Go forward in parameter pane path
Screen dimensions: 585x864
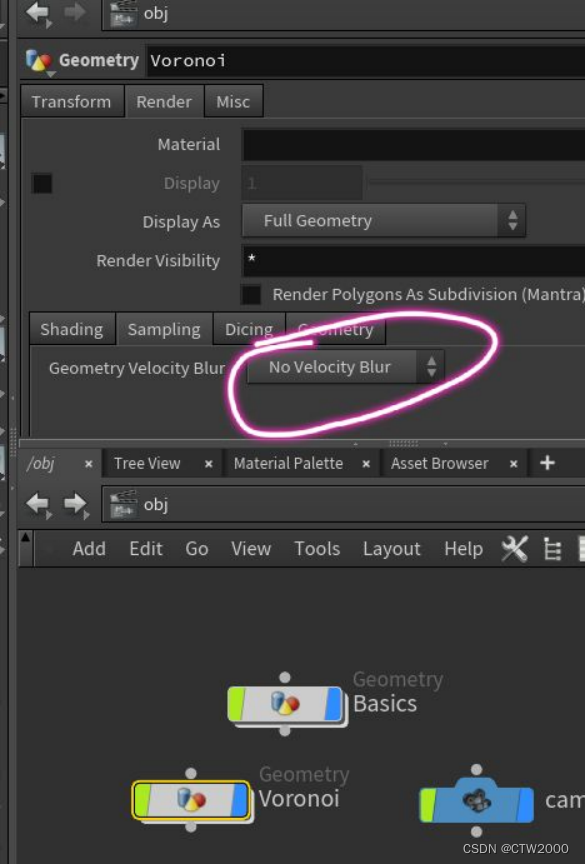(75, 12)
